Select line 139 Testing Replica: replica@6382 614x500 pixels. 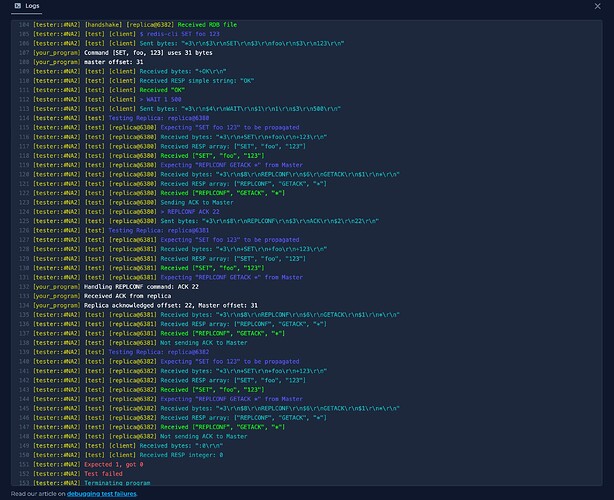[121, 352]
